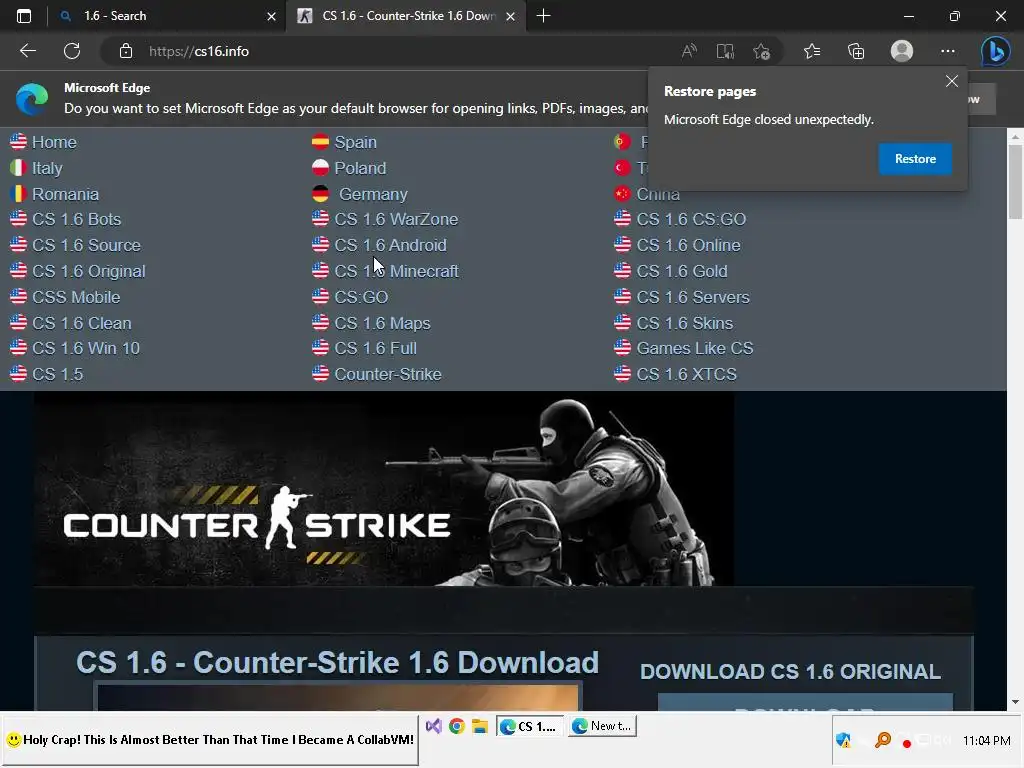Screen dimensions: 1024x768
Task: Open the Home link
Action: coord(54,142)
